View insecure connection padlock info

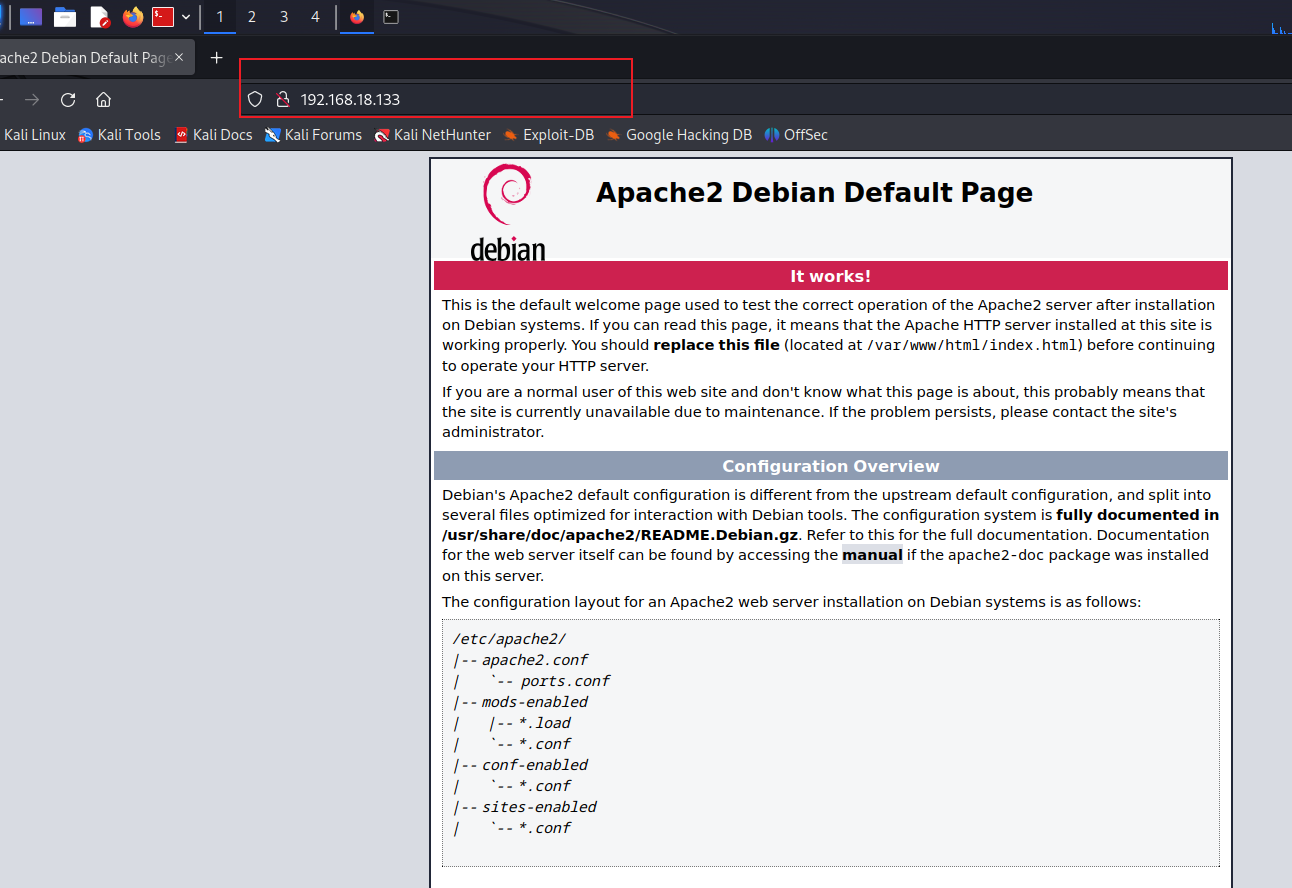(282, 99)
